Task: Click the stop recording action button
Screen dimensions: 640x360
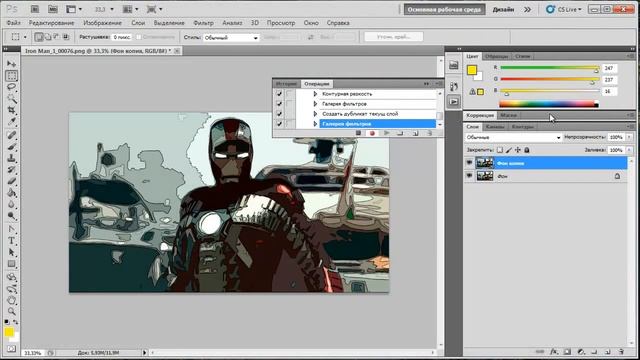Action: click(x=358, y=133)
